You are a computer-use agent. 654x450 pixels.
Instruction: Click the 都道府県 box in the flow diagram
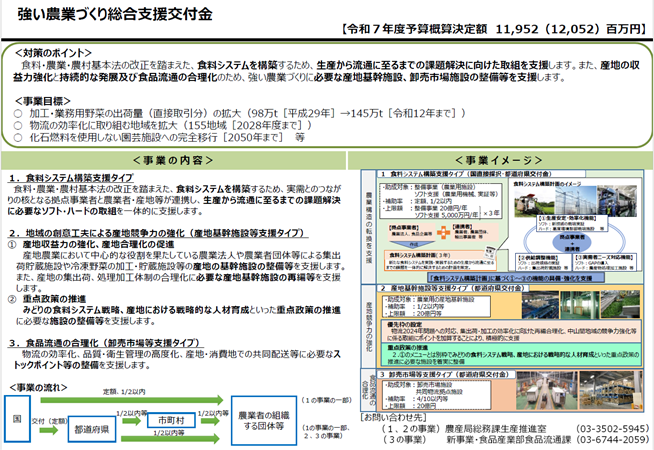(92, 429)
